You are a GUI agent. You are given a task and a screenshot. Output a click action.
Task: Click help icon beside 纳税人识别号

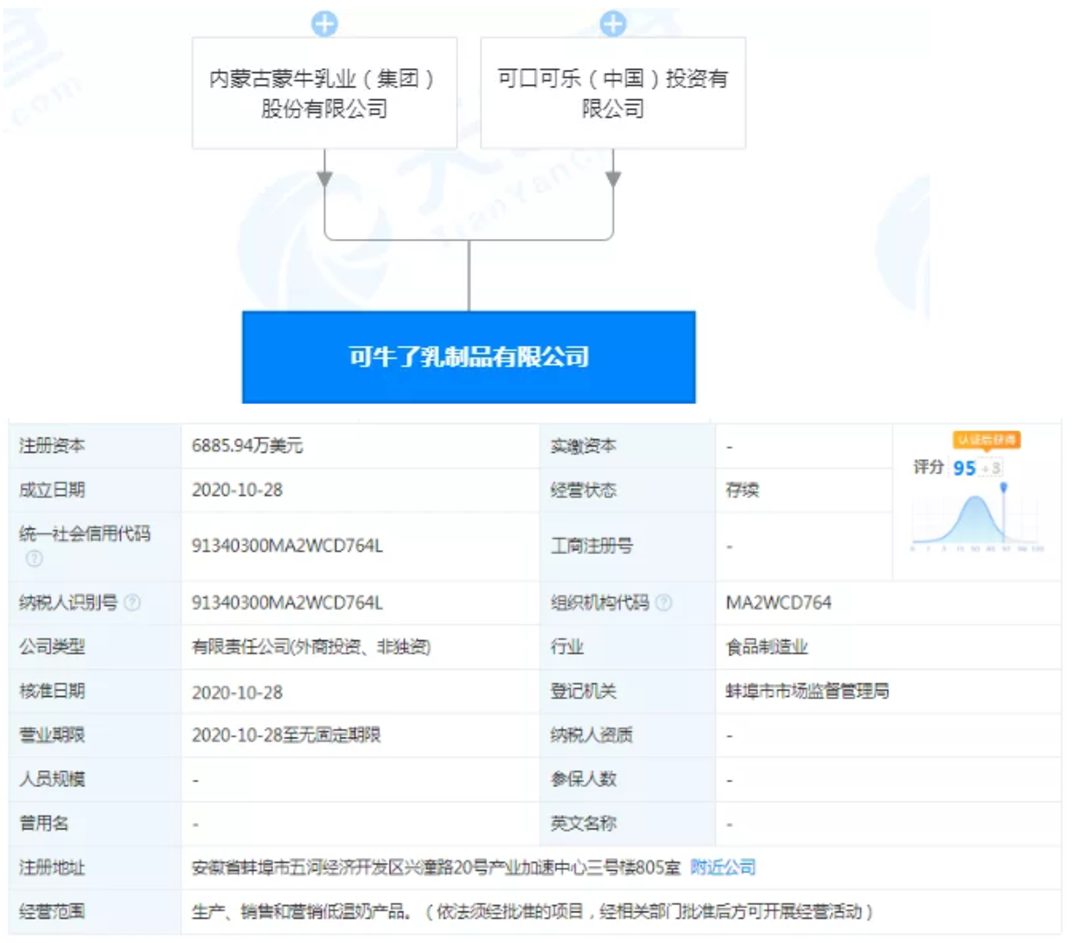(x=132, y=603)
